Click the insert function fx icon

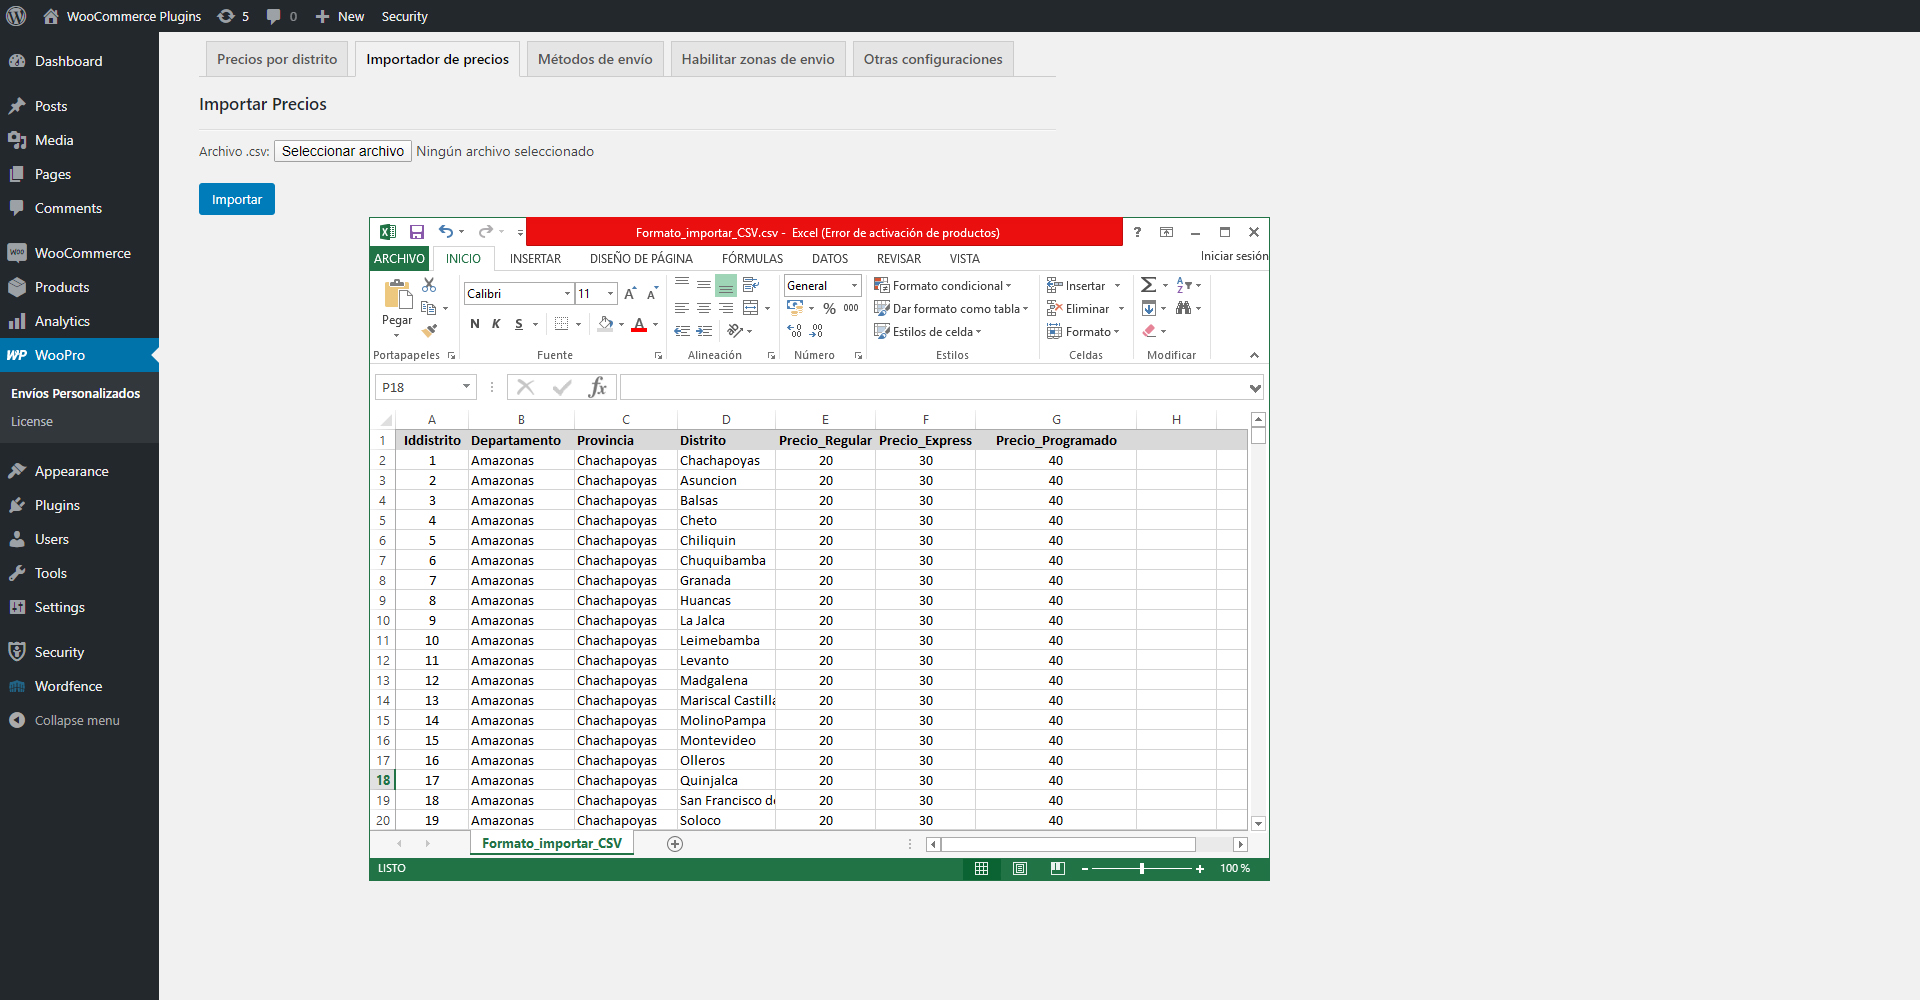(597, 387)
